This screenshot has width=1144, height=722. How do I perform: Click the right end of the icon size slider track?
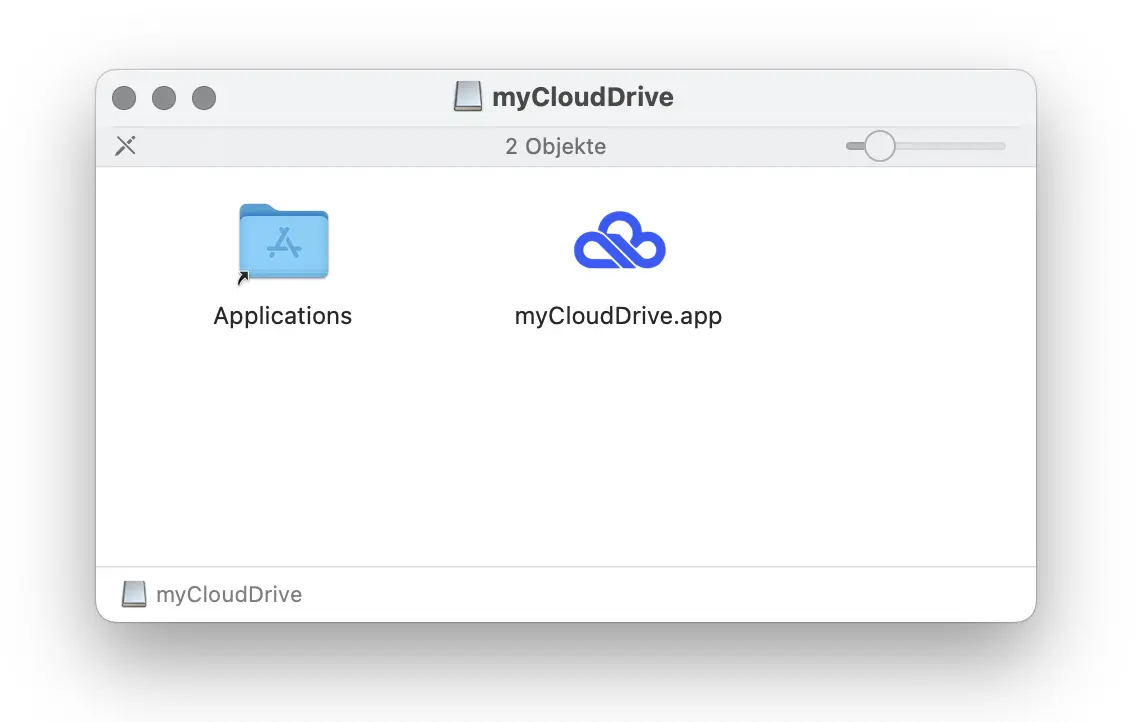coord(1001,146)
